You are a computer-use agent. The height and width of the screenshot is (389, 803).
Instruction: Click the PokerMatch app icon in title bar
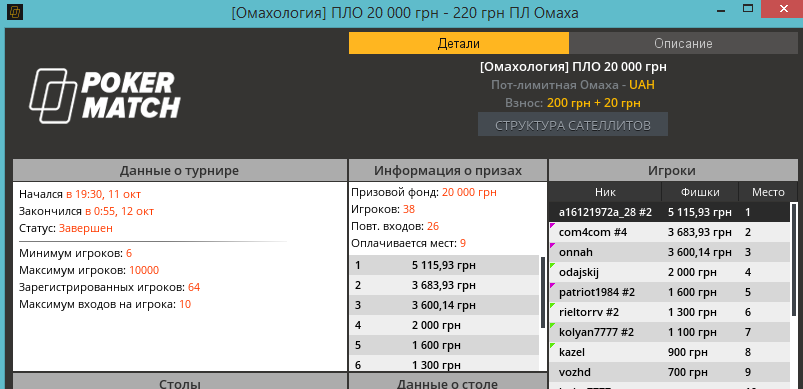coord(15,12)
